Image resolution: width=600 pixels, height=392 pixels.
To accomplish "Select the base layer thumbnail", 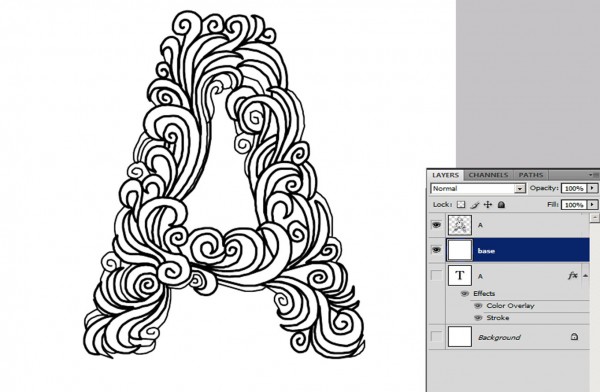I will 460,250.
